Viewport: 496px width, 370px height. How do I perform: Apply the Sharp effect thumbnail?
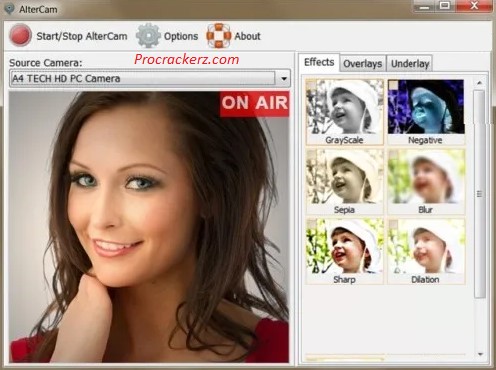(344, 251)
